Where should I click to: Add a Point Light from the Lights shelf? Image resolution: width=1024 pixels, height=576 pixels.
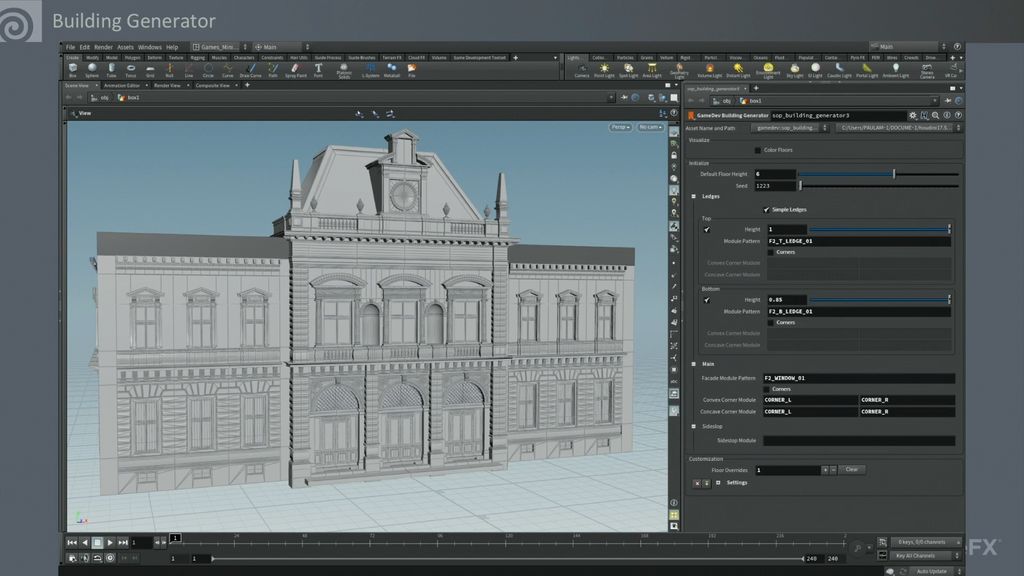(605, 69)
